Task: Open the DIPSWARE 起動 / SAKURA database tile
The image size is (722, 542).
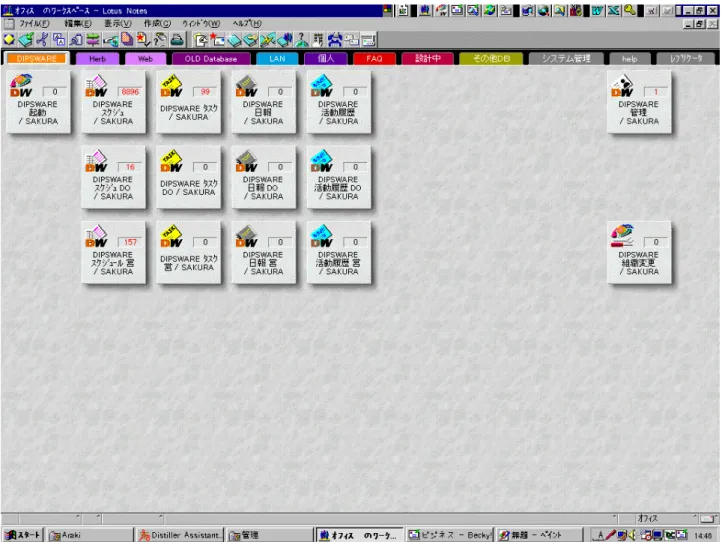Action: tap(38, 102)
